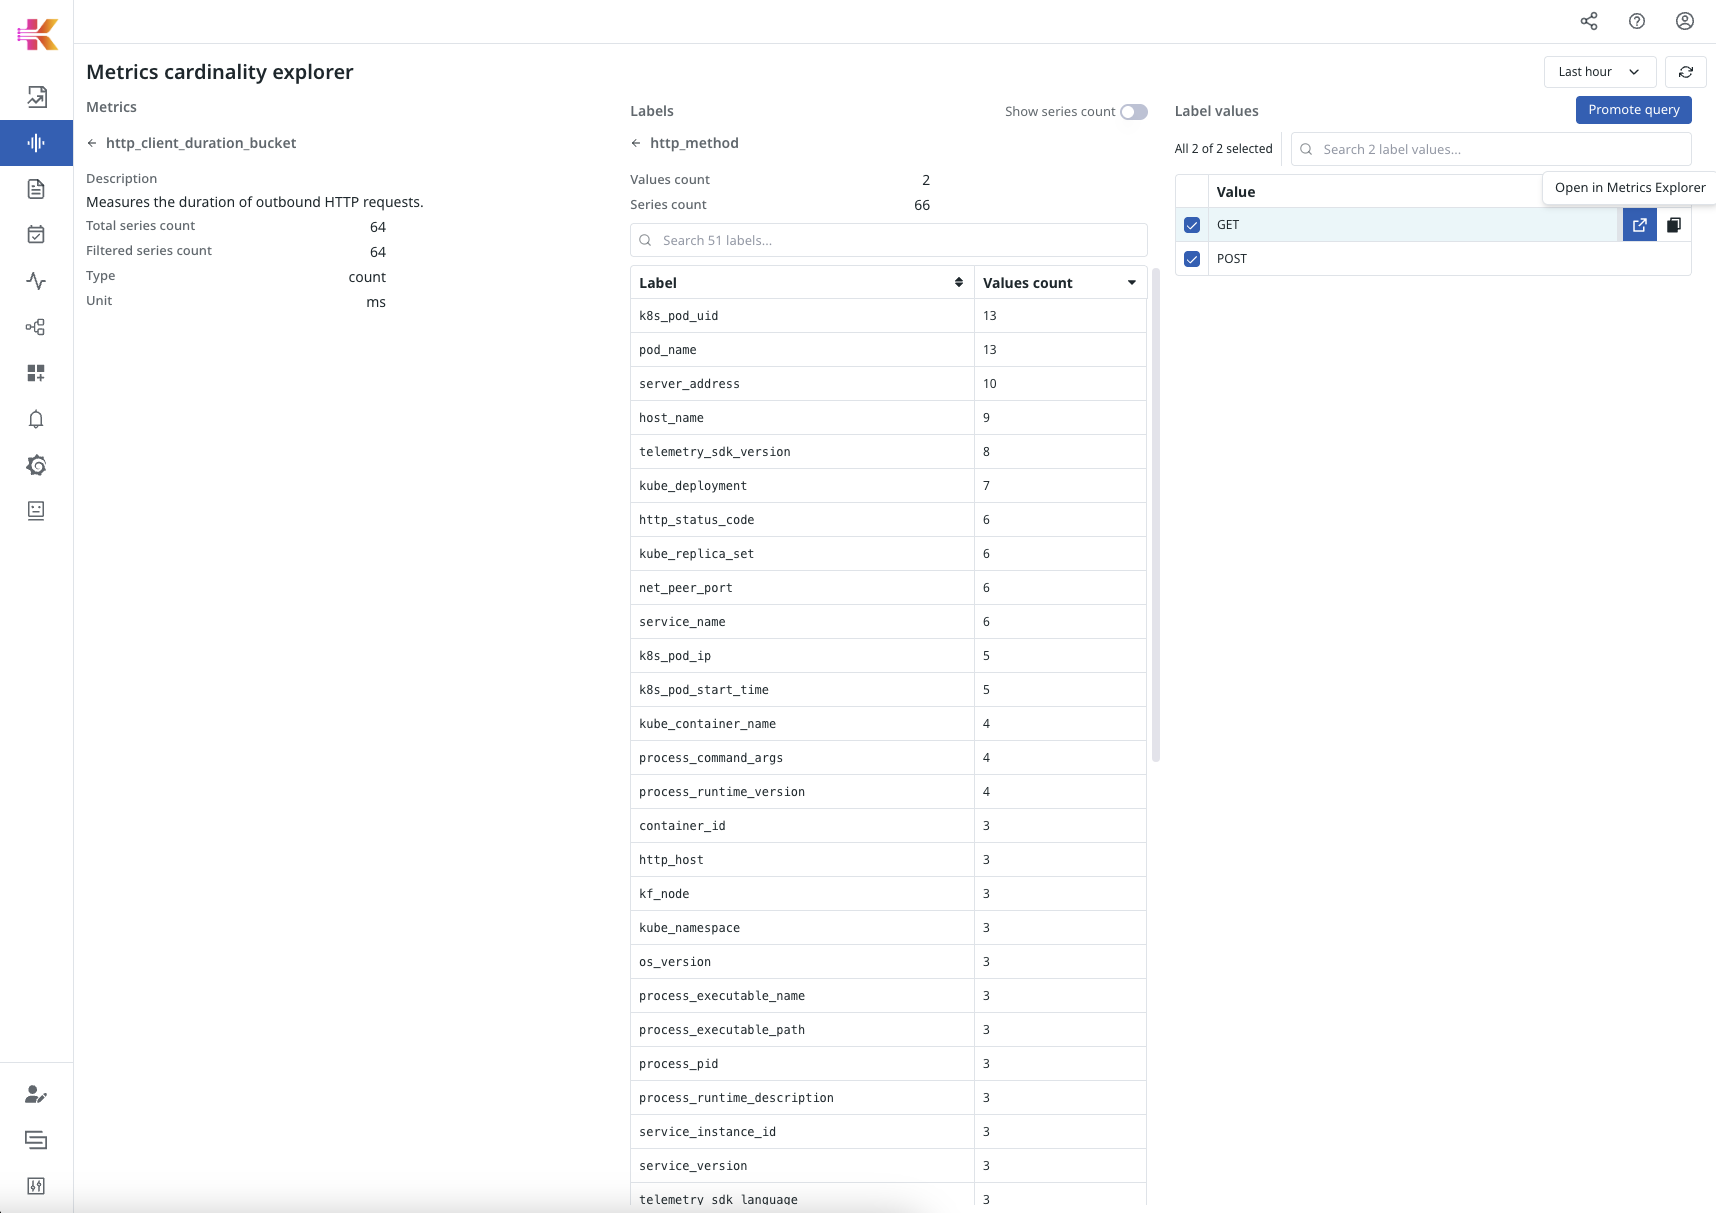
Task: Click the Search 51 labels input field
Action: click(888, 240)
